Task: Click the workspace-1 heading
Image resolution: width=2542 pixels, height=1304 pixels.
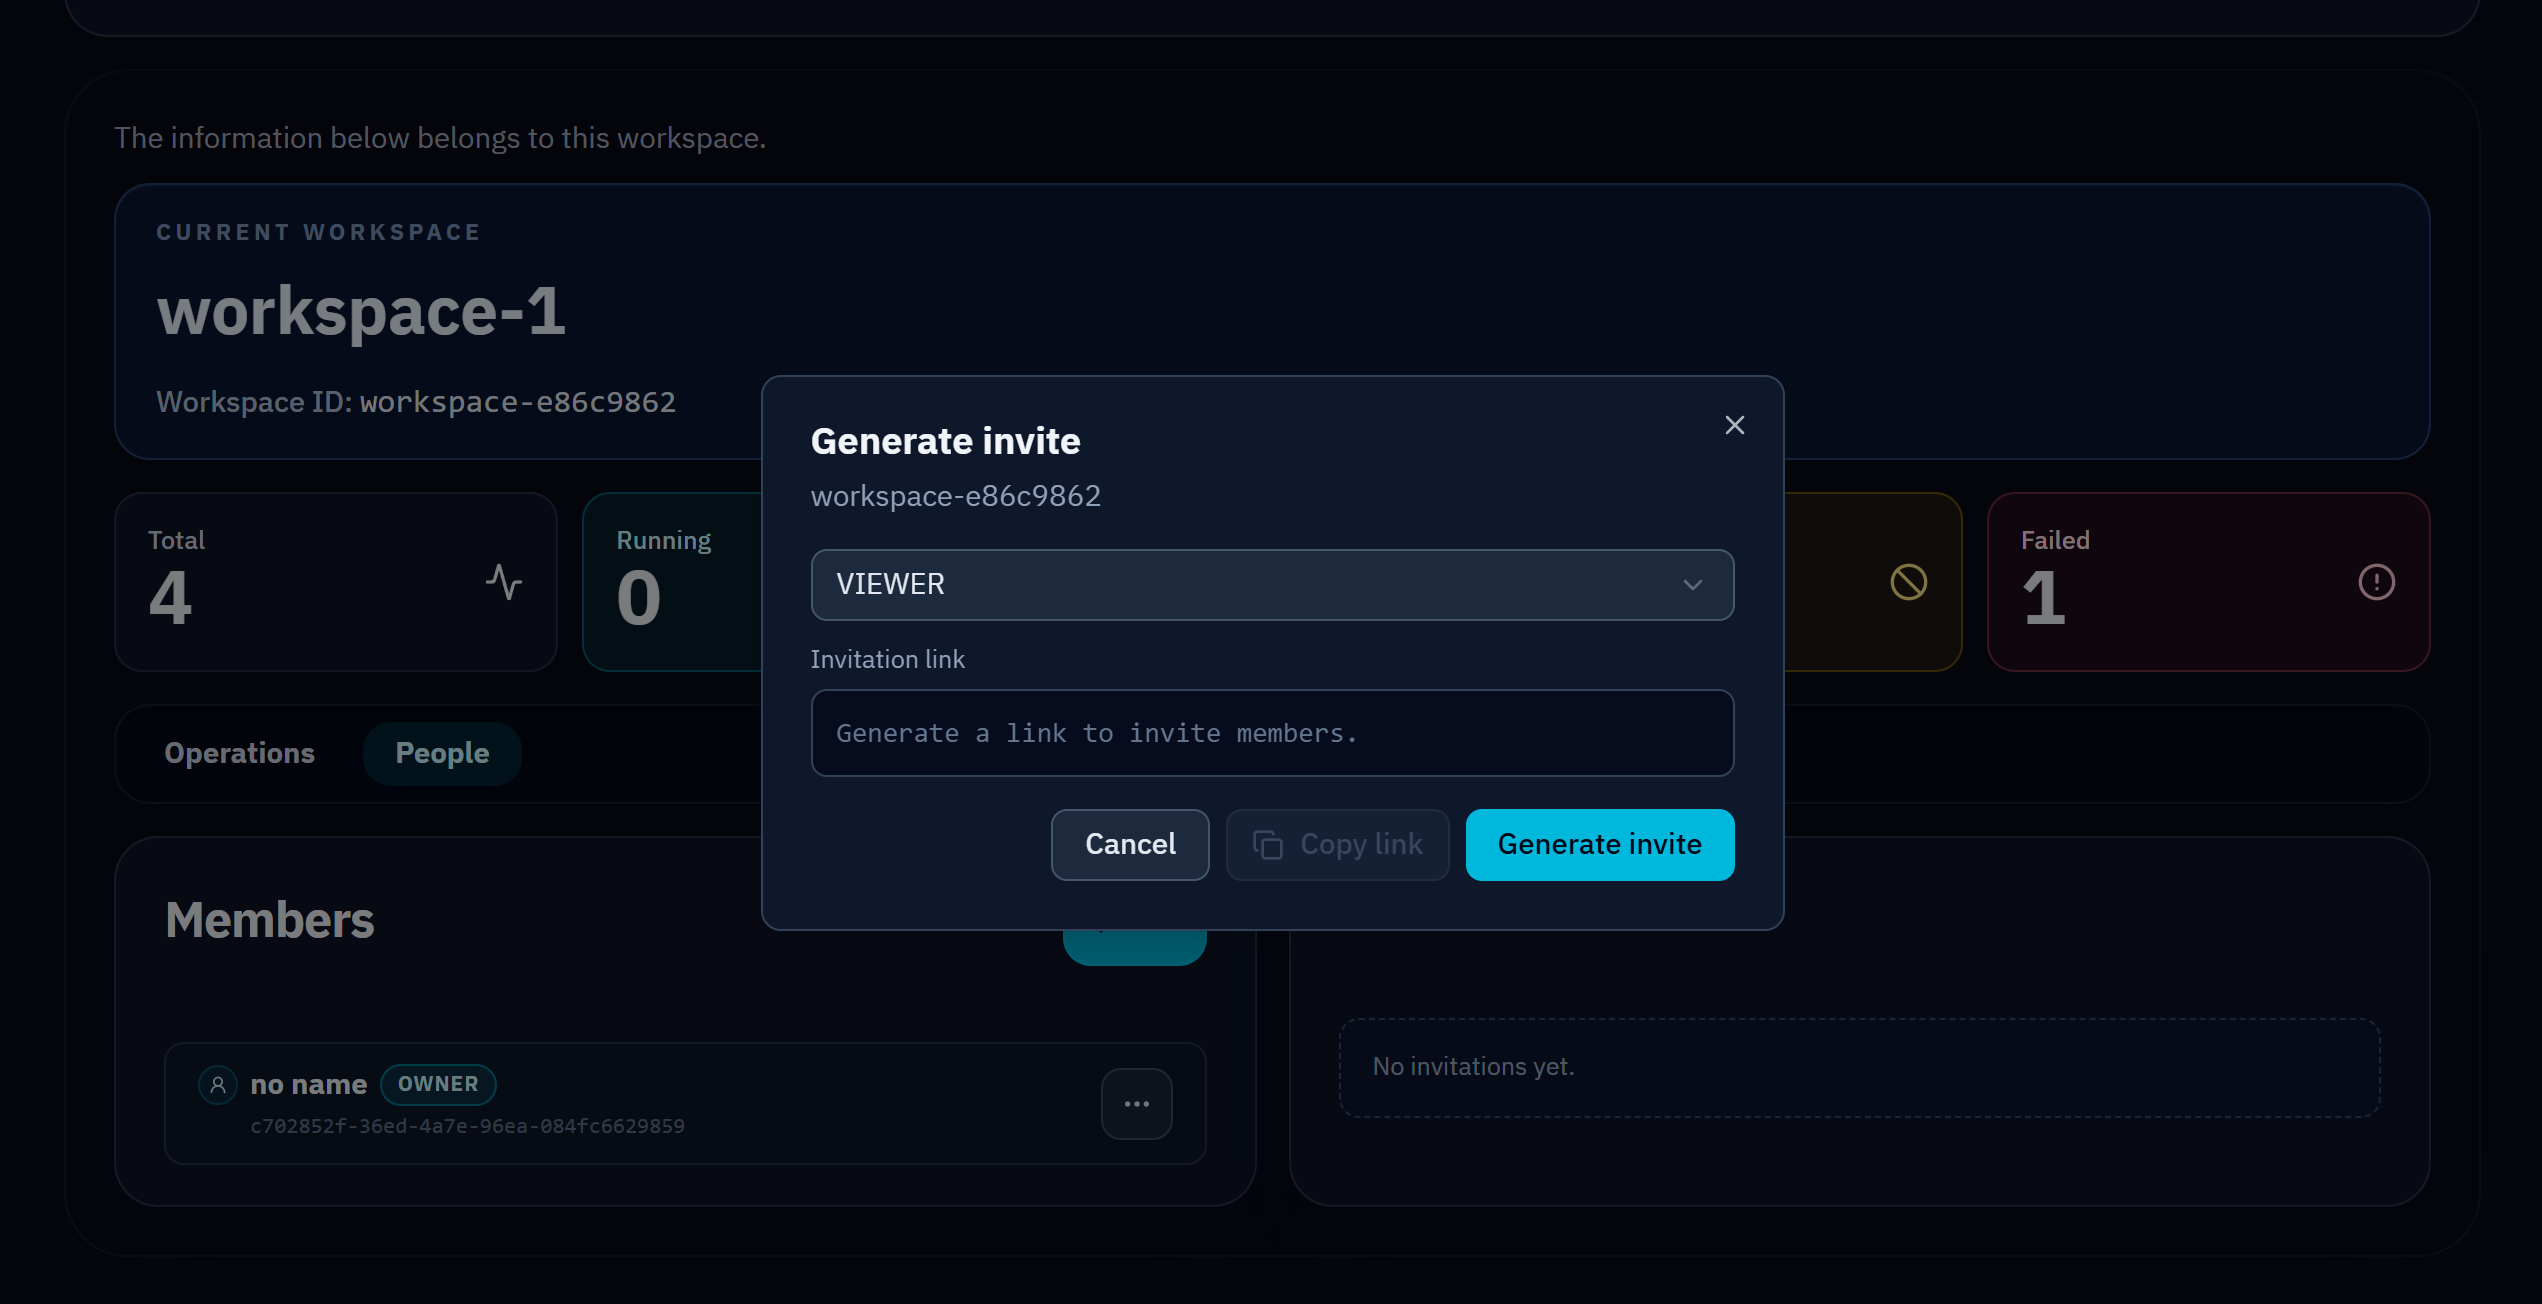Action: 361,311
